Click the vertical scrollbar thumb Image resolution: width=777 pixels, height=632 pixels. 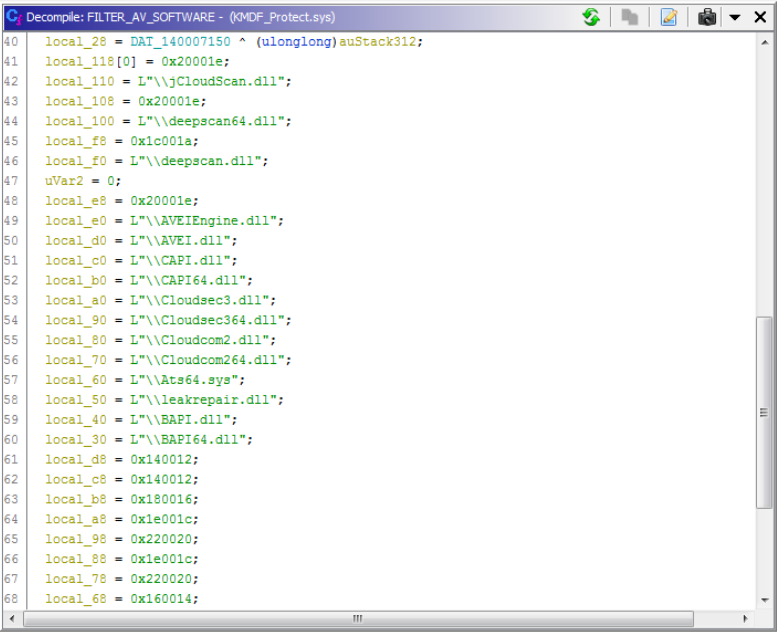[764, 412]
